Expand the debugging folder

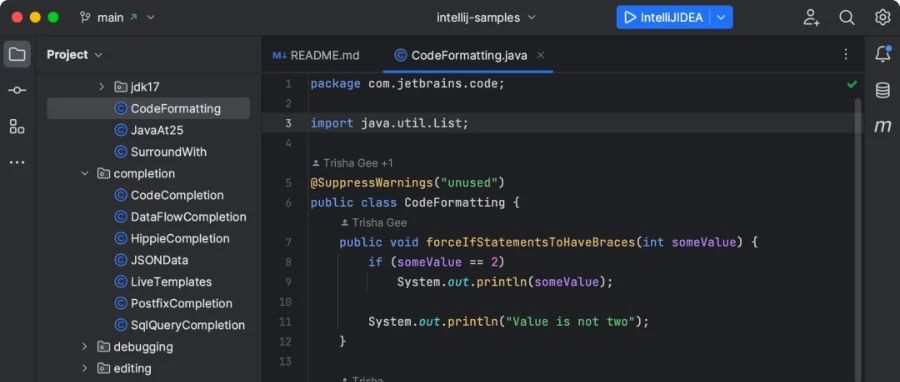(85, 346)
